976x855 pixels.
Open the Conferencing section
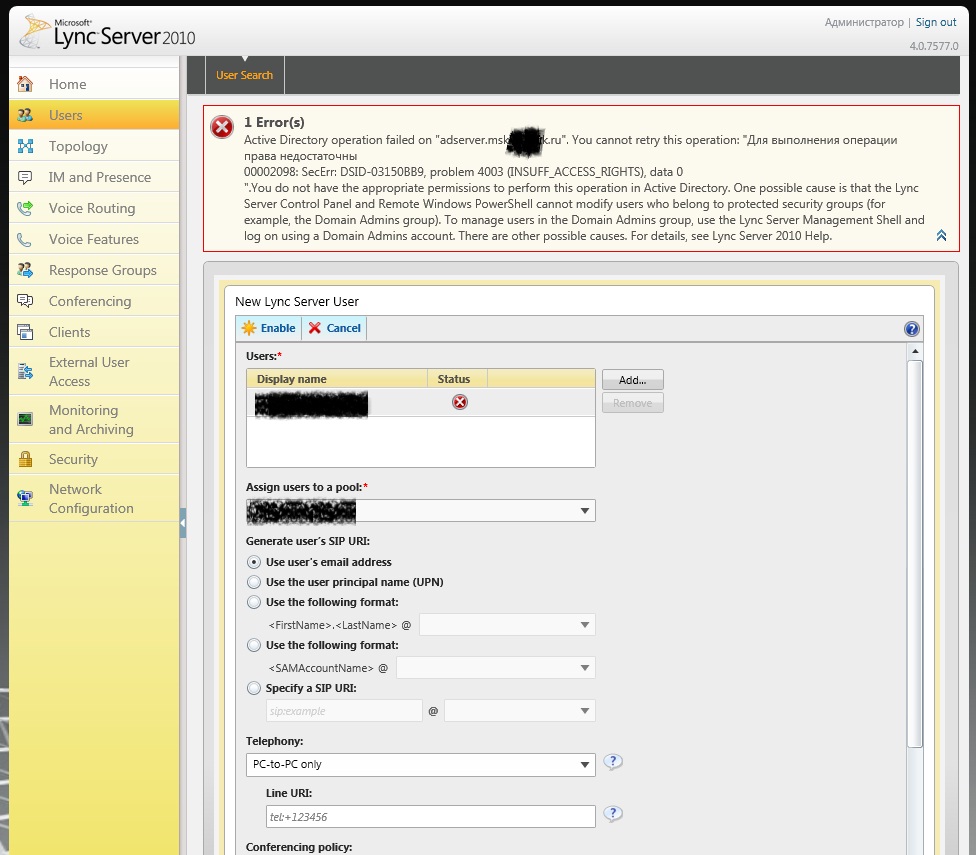click(x=94, y=301)
